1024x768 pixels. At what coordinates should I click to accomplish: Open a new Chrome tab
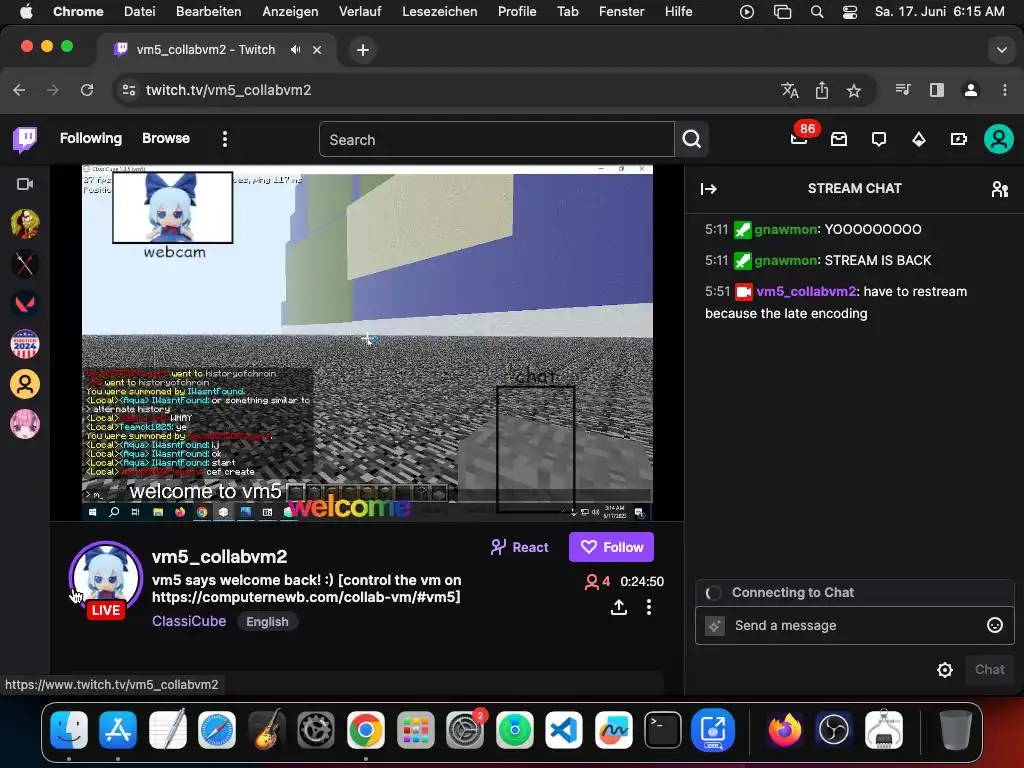tap(363, 50)
